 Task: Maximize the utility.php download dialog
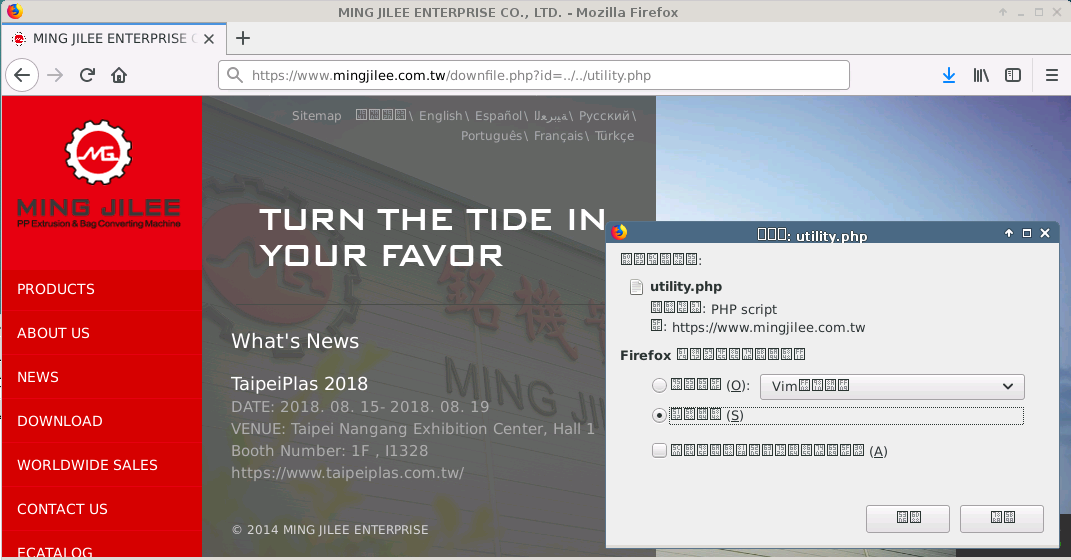1027,233
